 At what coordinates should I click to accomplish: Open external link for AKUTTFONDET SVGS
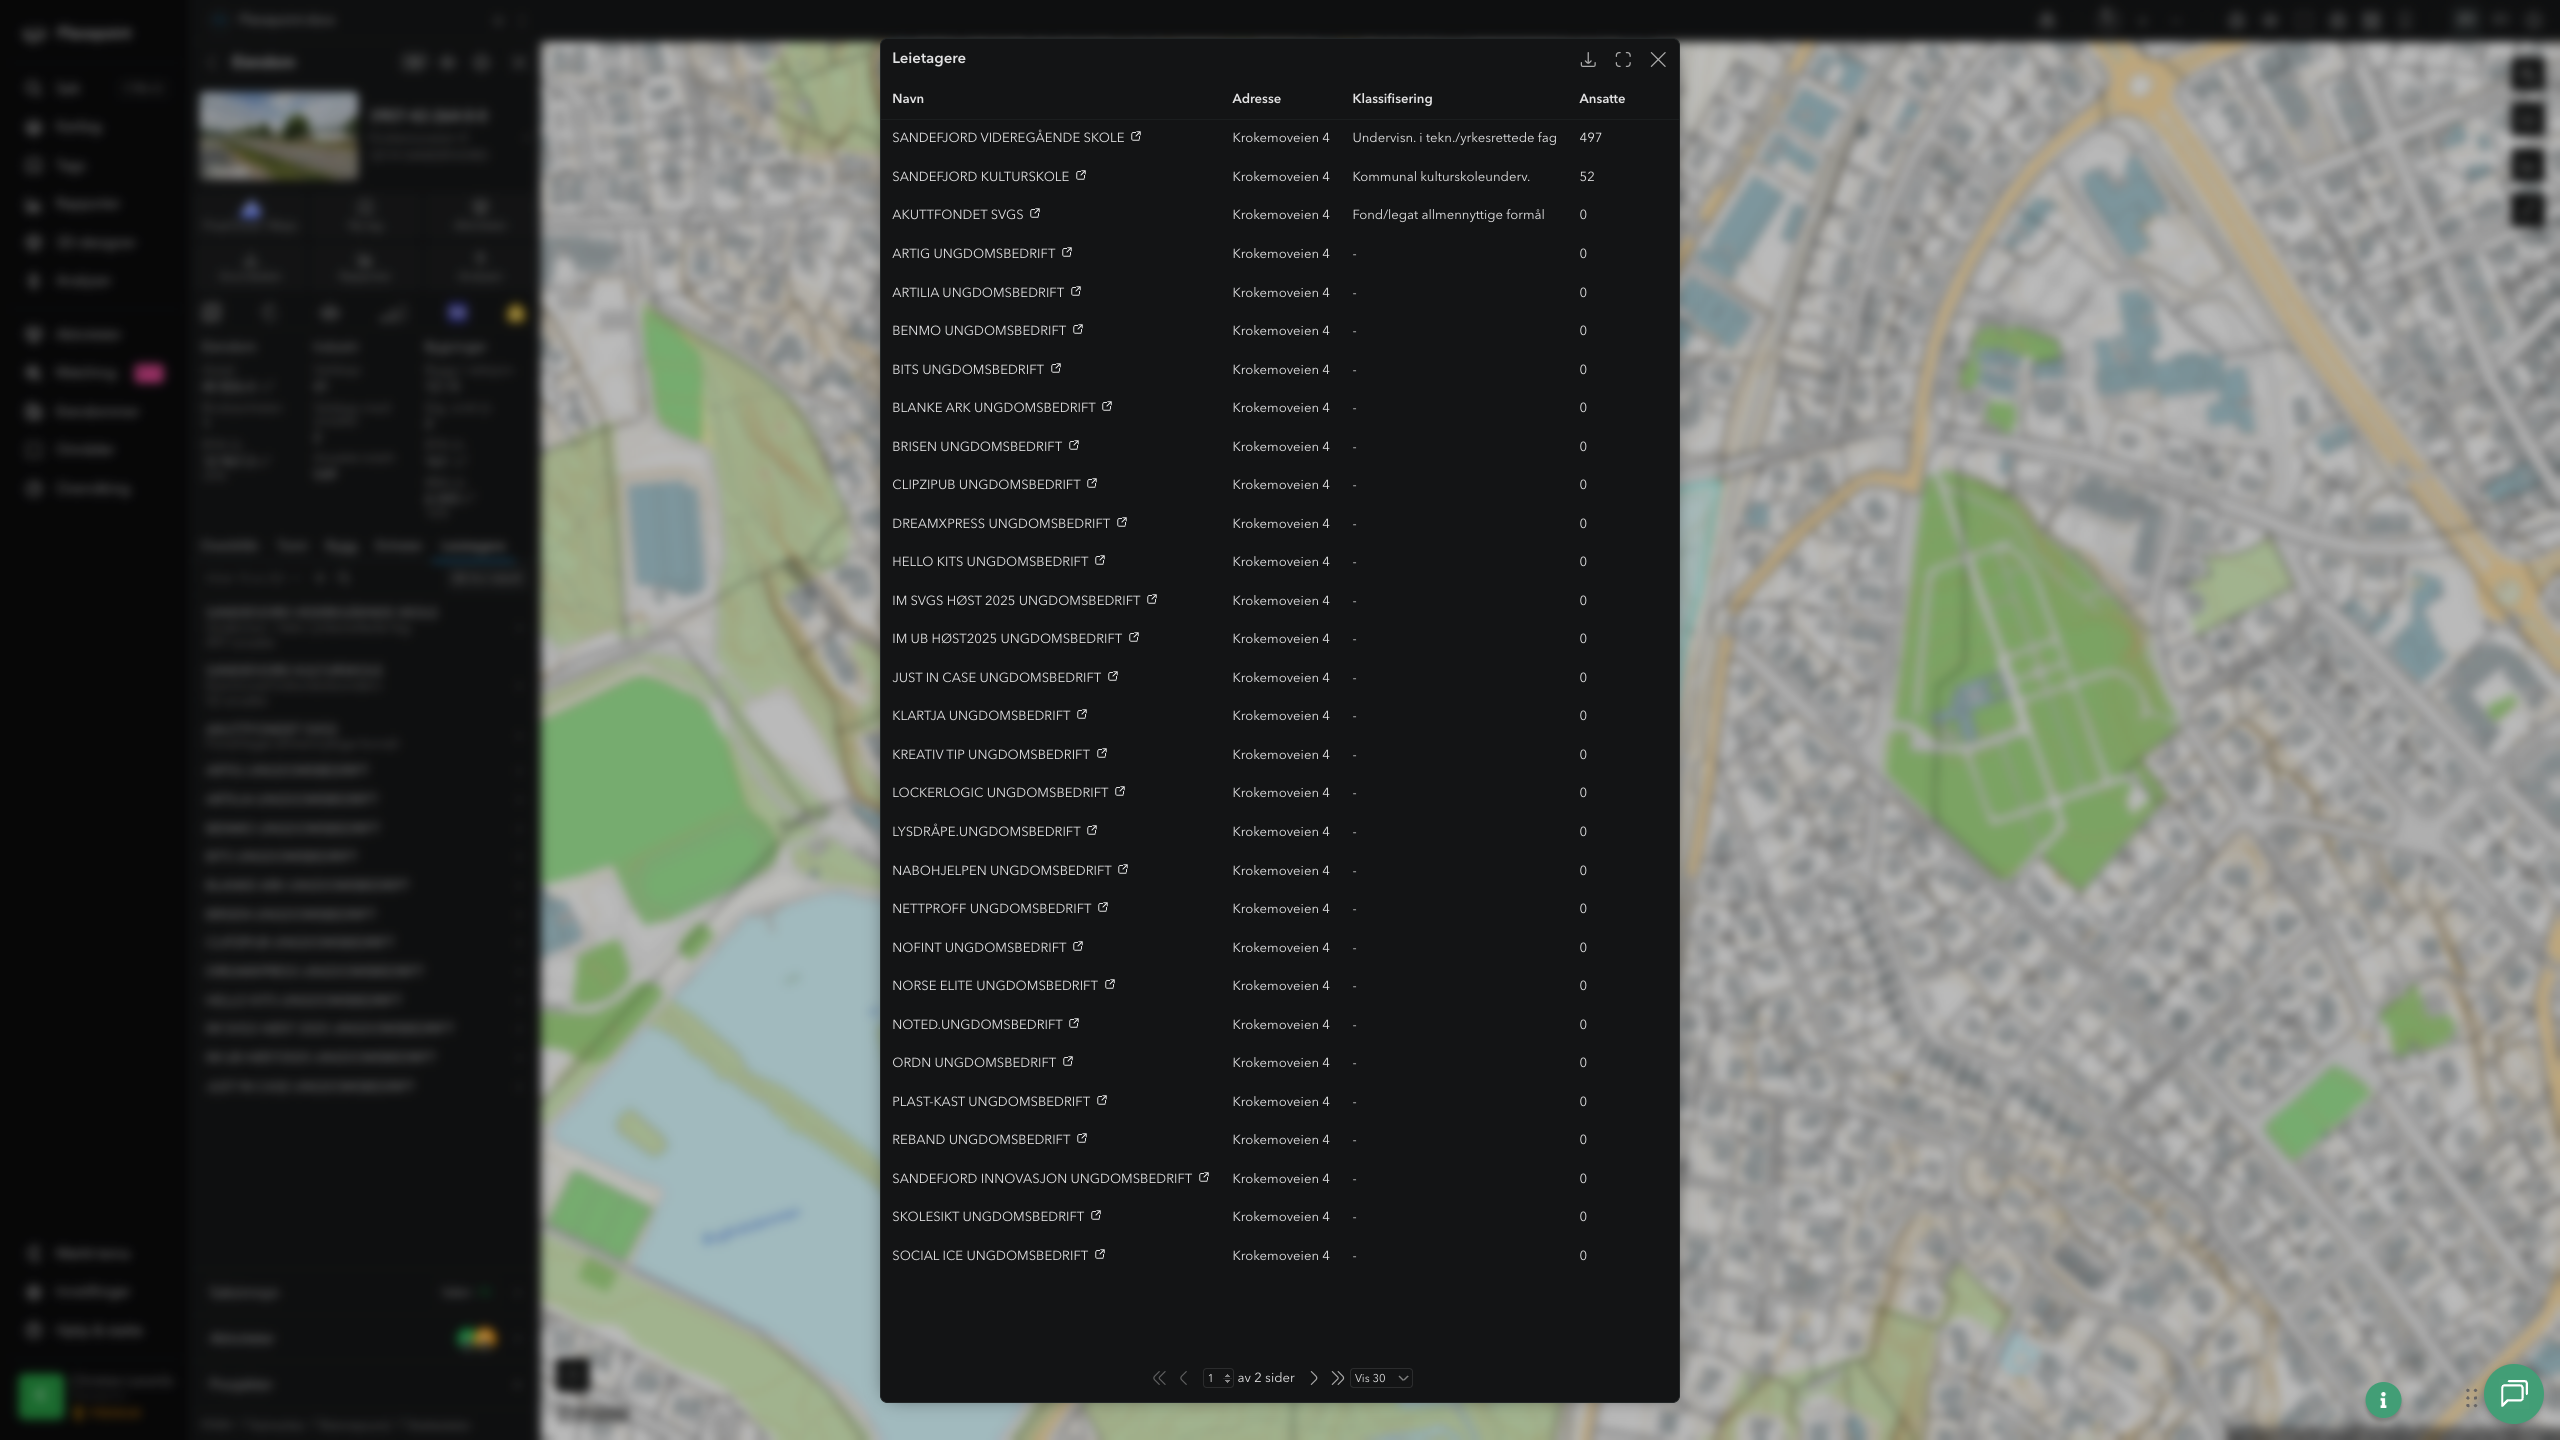1035,214
